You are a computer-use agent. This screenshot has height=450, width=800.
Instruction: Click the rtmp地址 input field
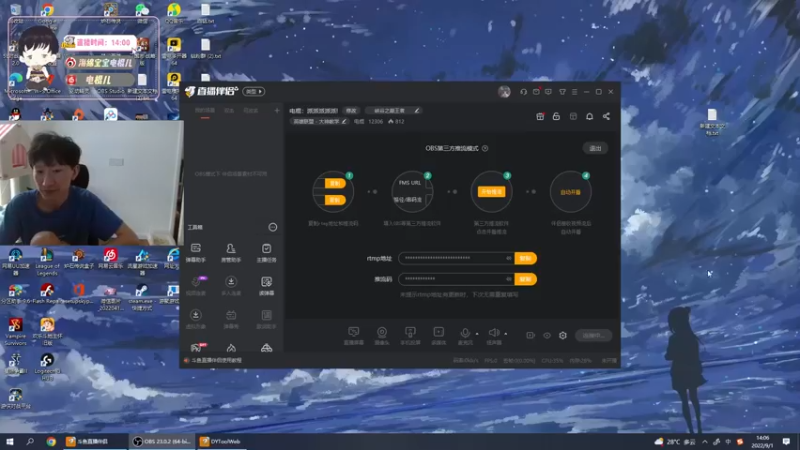[457, 258]
